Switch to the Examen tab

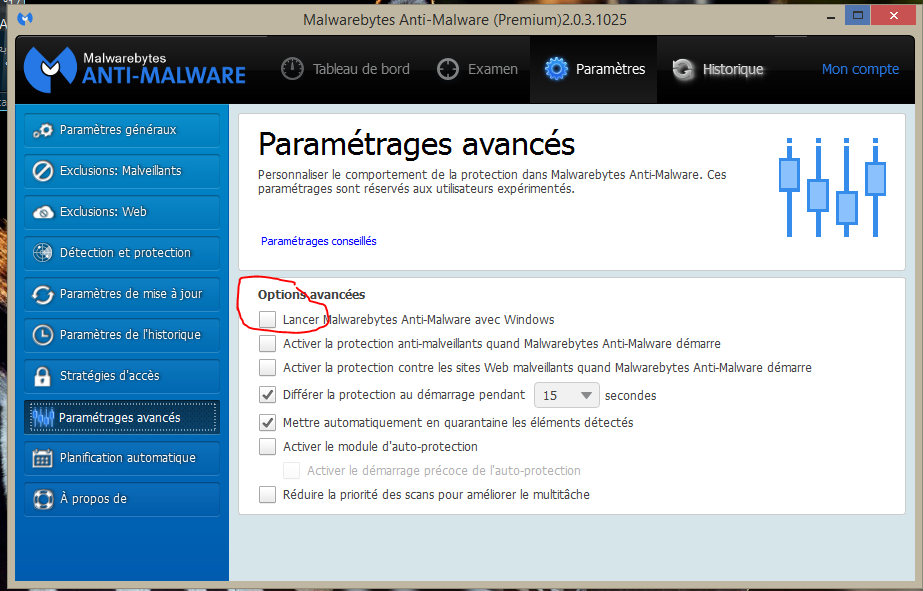pyautogui.click(x=477, y=69)
